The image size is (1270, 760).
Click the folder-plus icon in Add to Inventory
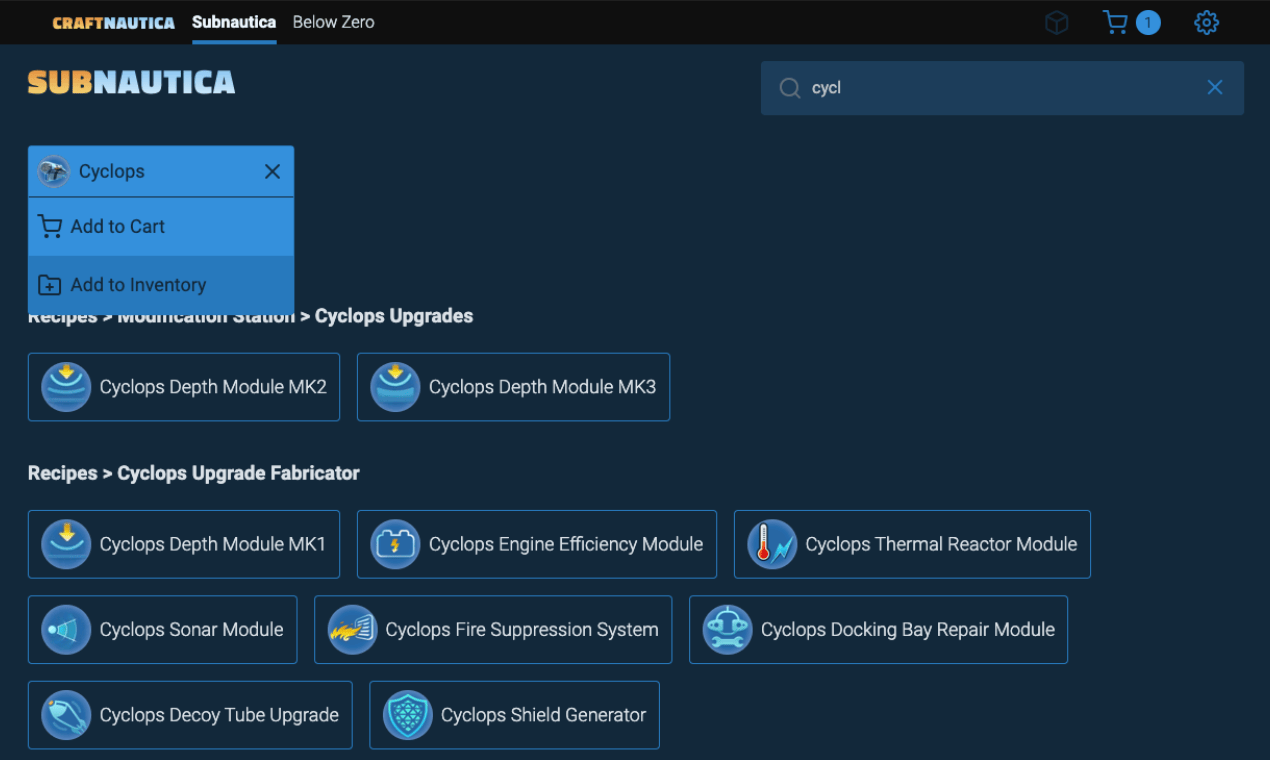point(50,285)
